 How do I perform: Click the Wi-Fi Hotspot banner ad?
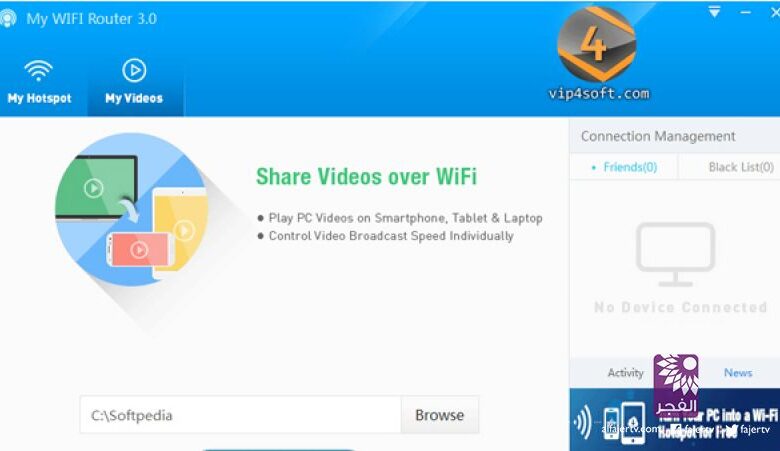coord(675,420)
